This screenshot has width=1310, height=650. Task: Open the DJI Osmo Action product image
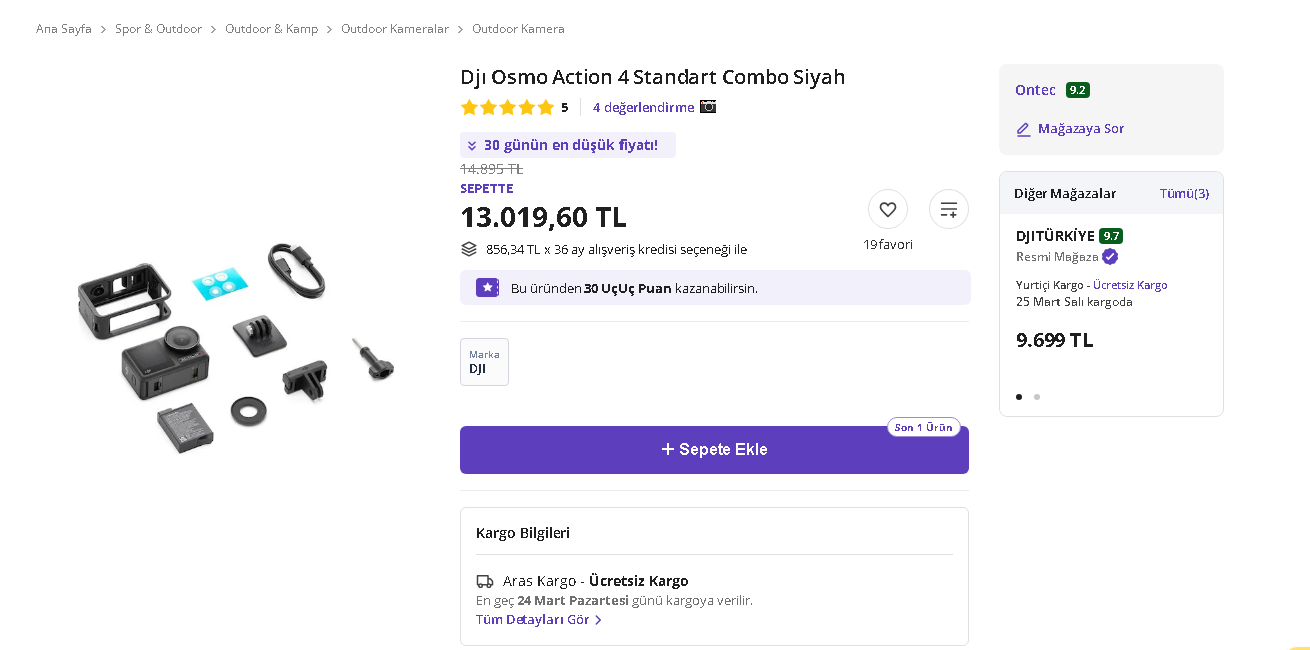coord(237,347)
